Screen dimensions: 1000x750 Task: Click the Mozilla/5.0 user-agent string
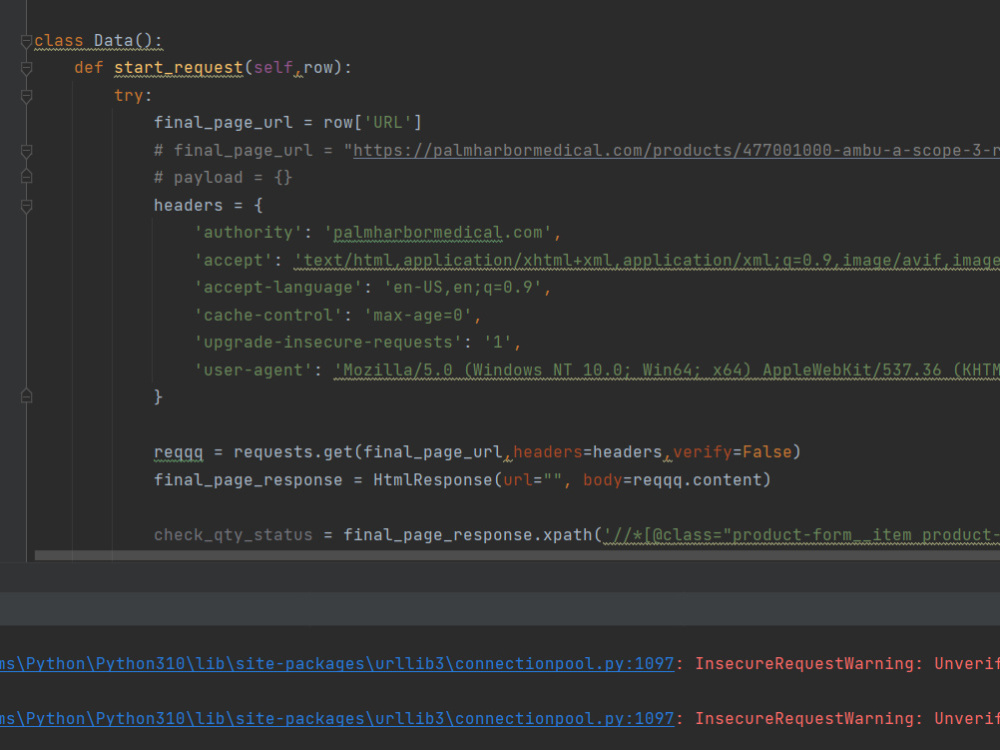667,370
